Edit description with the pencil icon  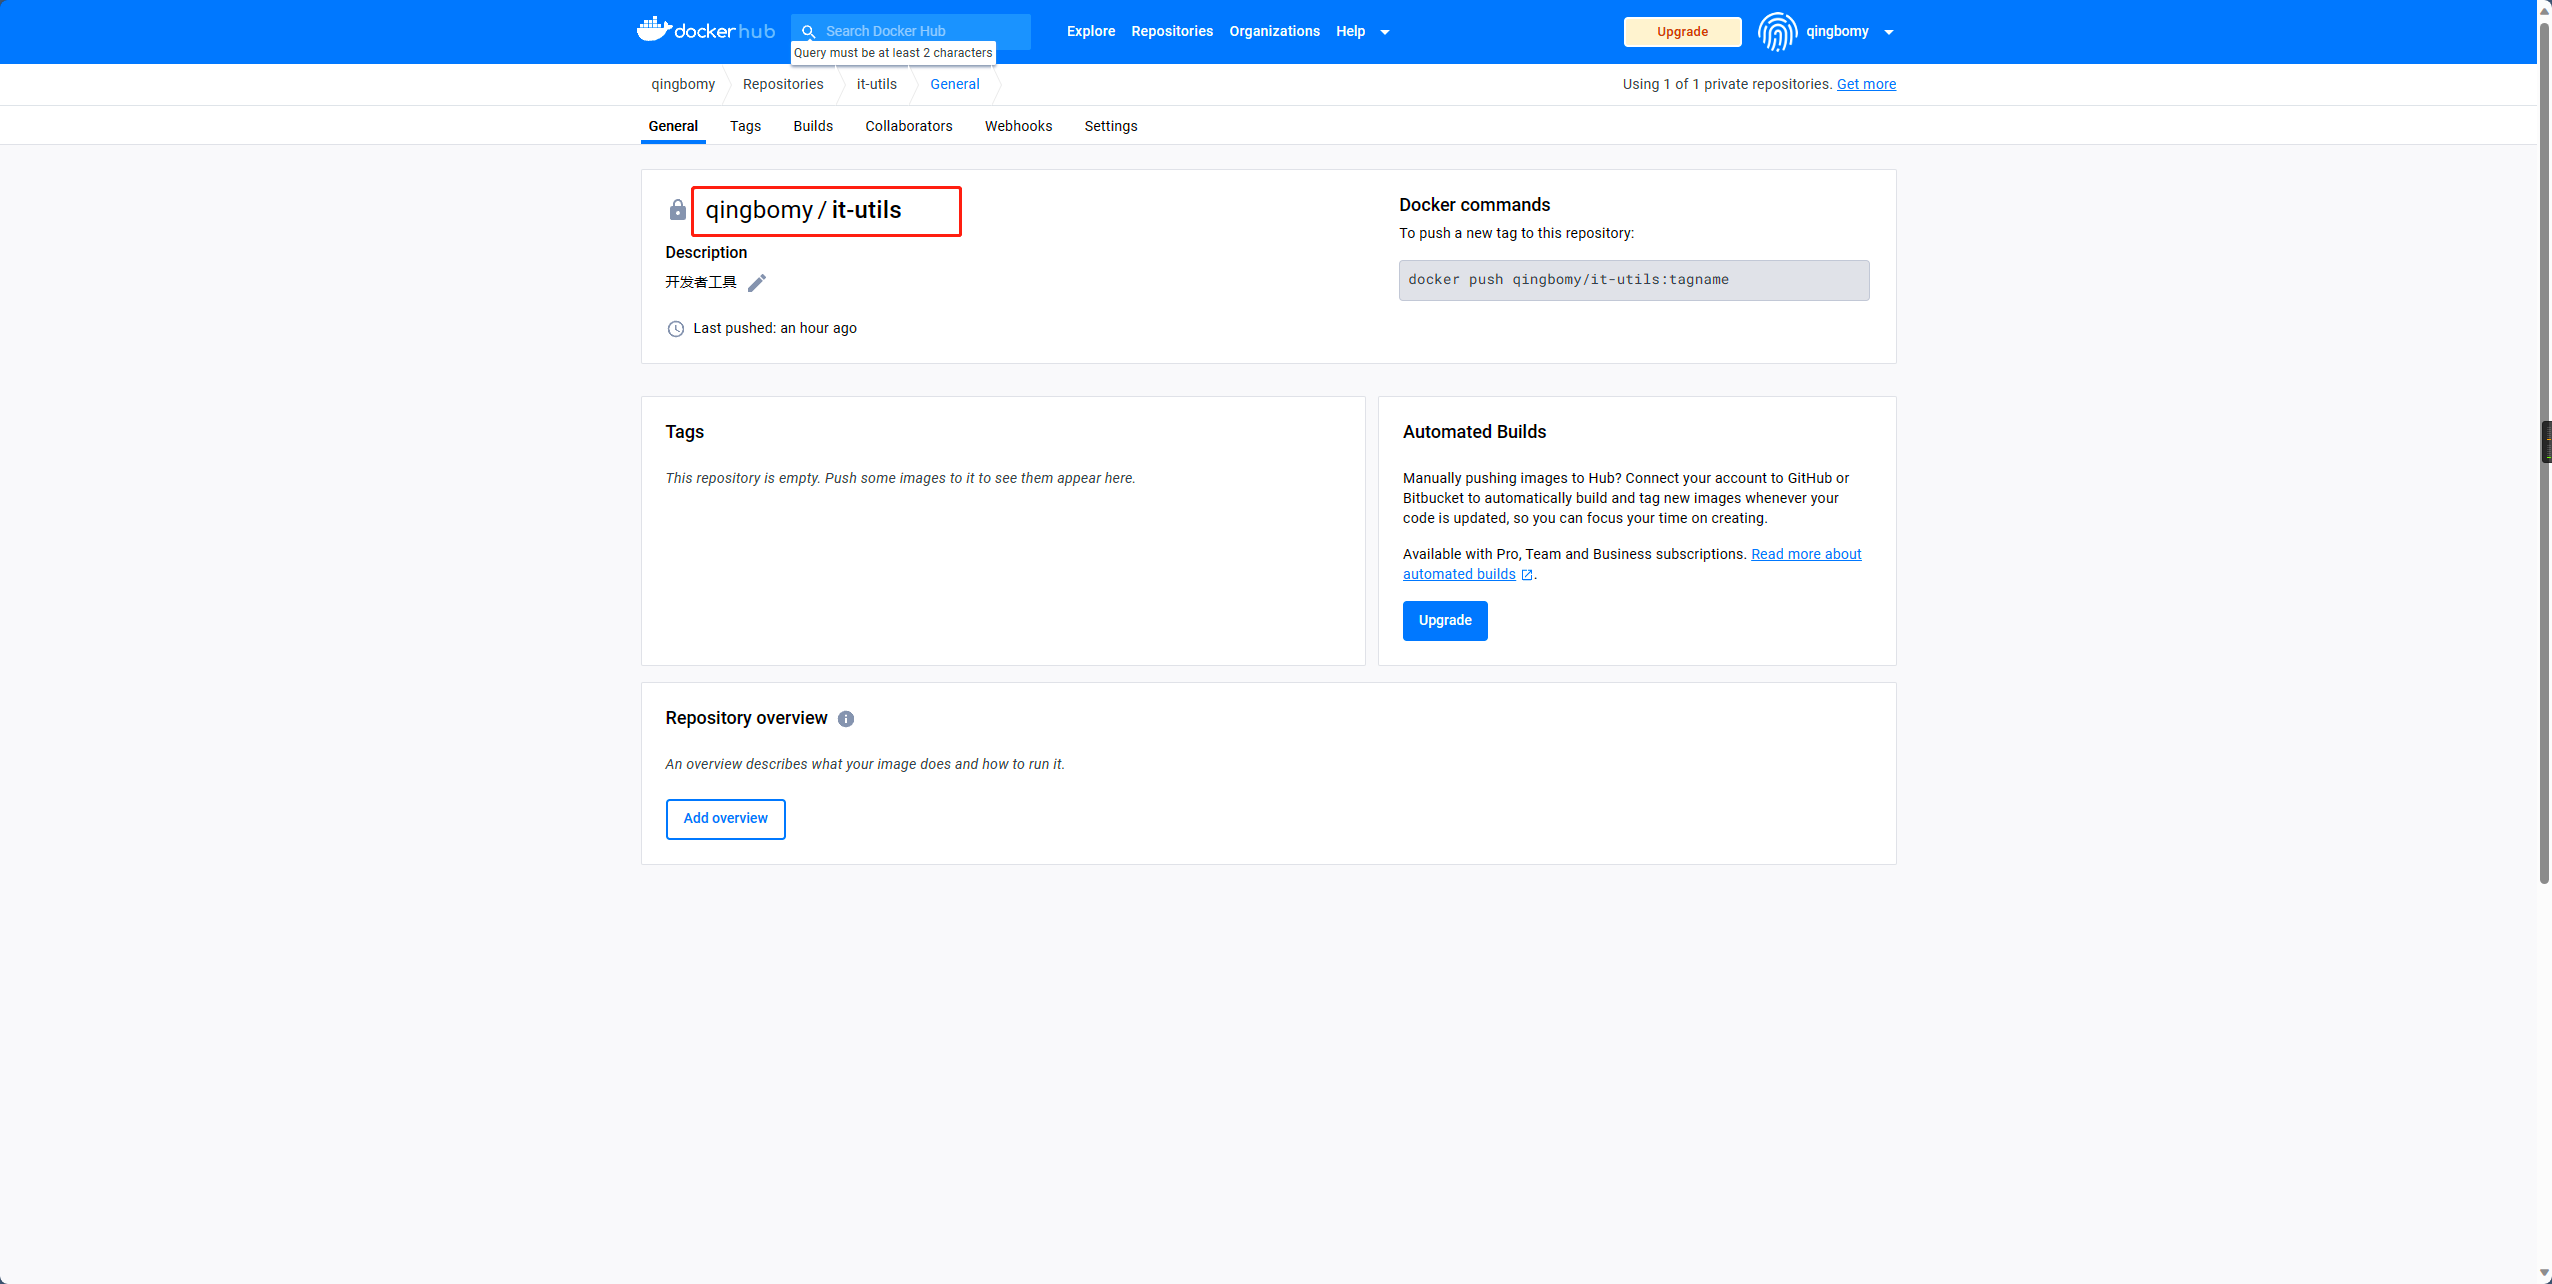coord(757,283)
